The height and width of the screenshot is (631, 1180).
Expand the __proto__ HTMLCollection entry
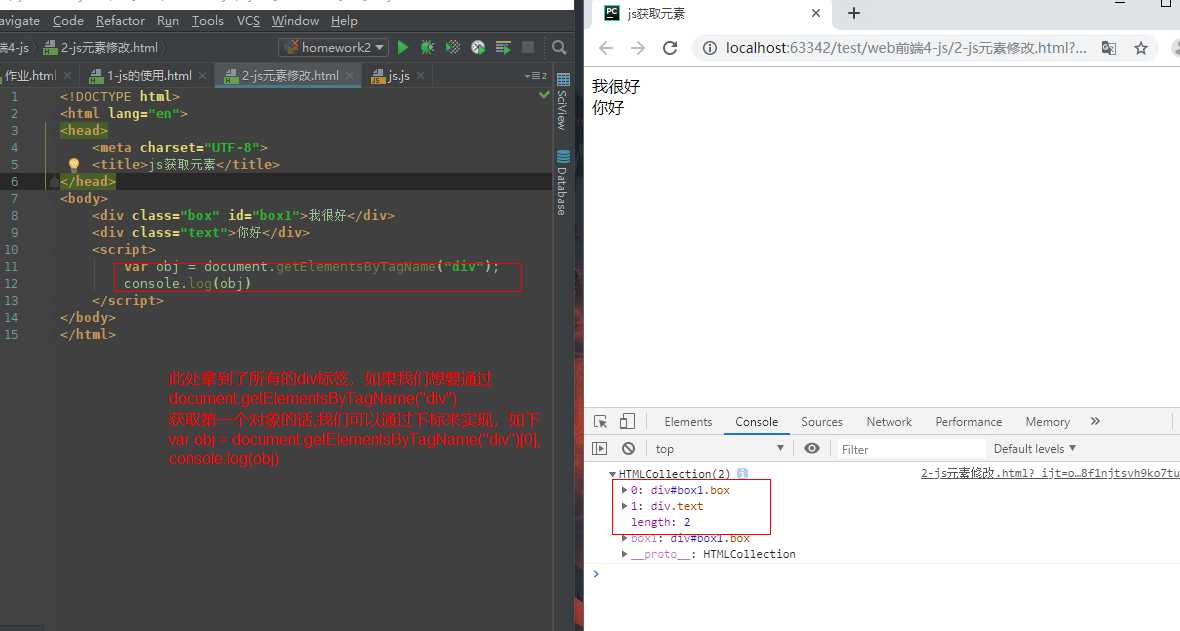[x=624, y=554]
